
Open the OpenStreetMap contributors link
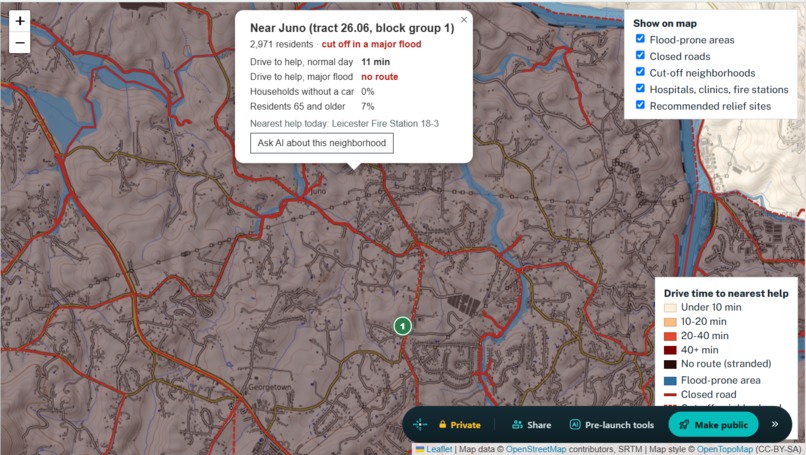tap(536, 449)
